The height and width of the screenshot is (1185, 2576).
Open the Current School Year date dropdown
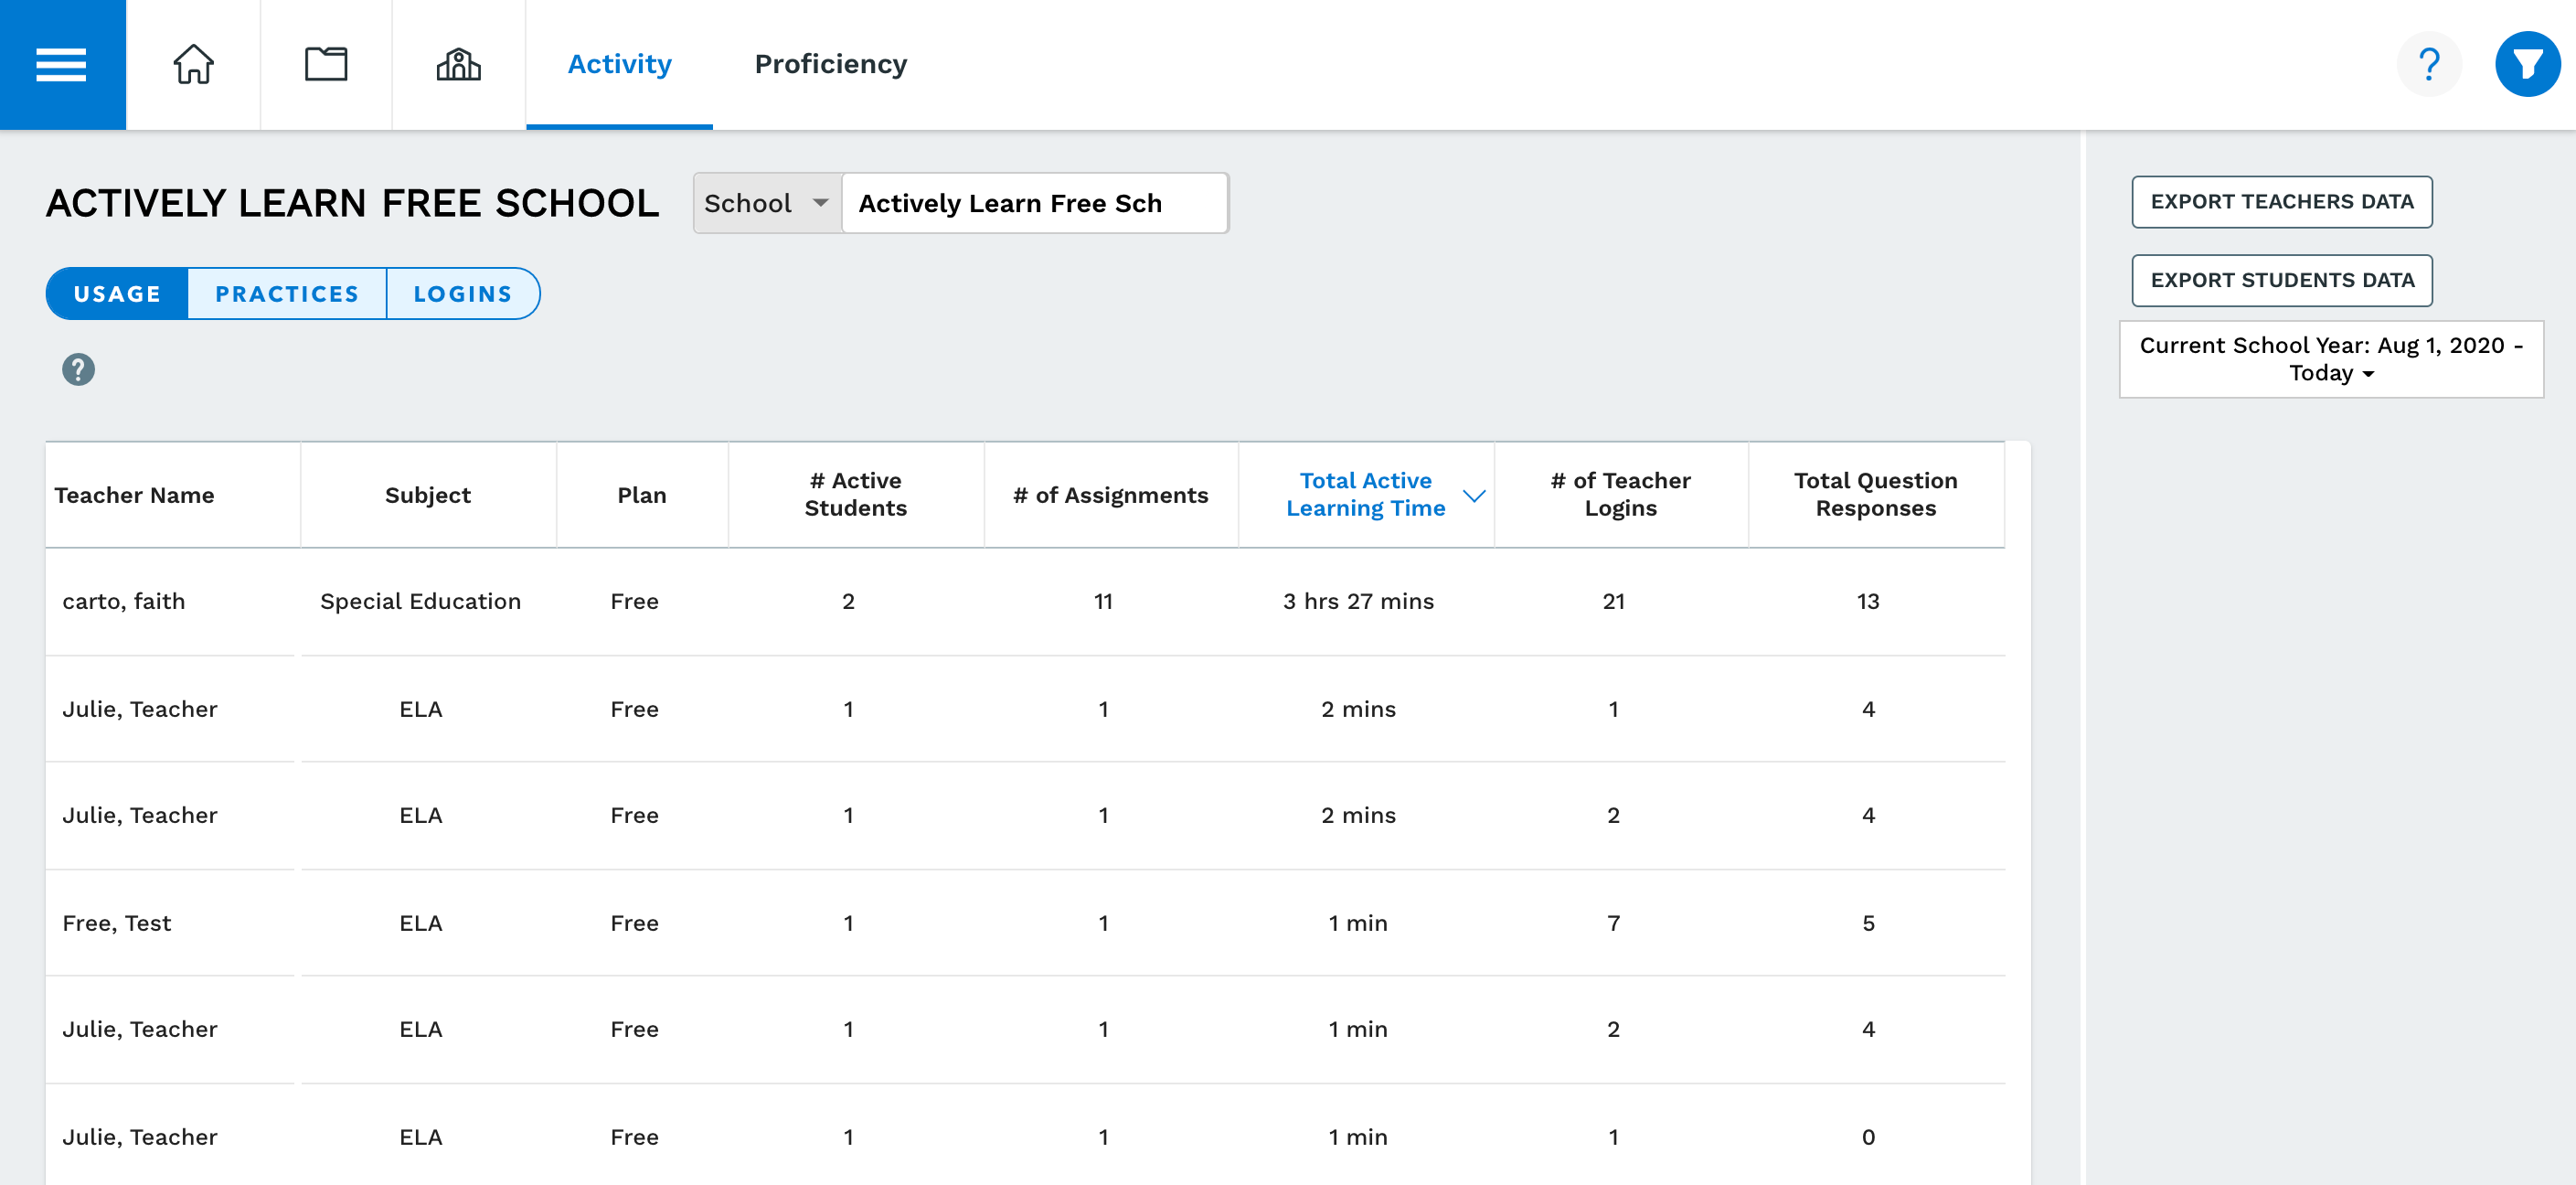pos(2331,359)
